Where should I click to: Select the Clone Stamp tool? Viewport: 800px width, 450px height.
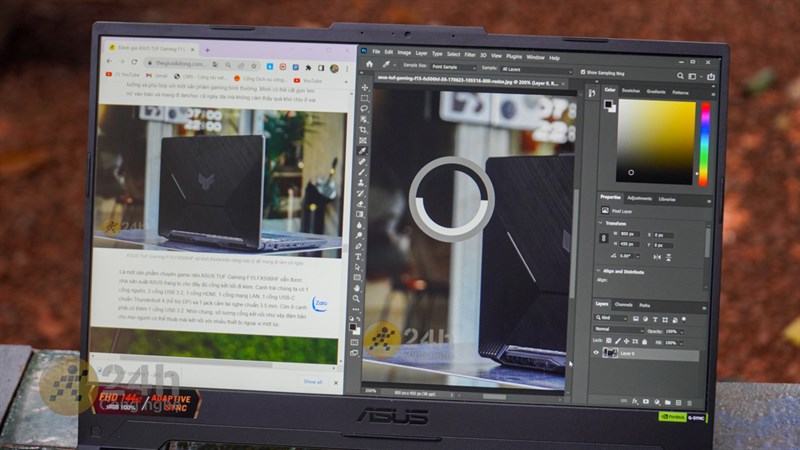tap(361, 183)
